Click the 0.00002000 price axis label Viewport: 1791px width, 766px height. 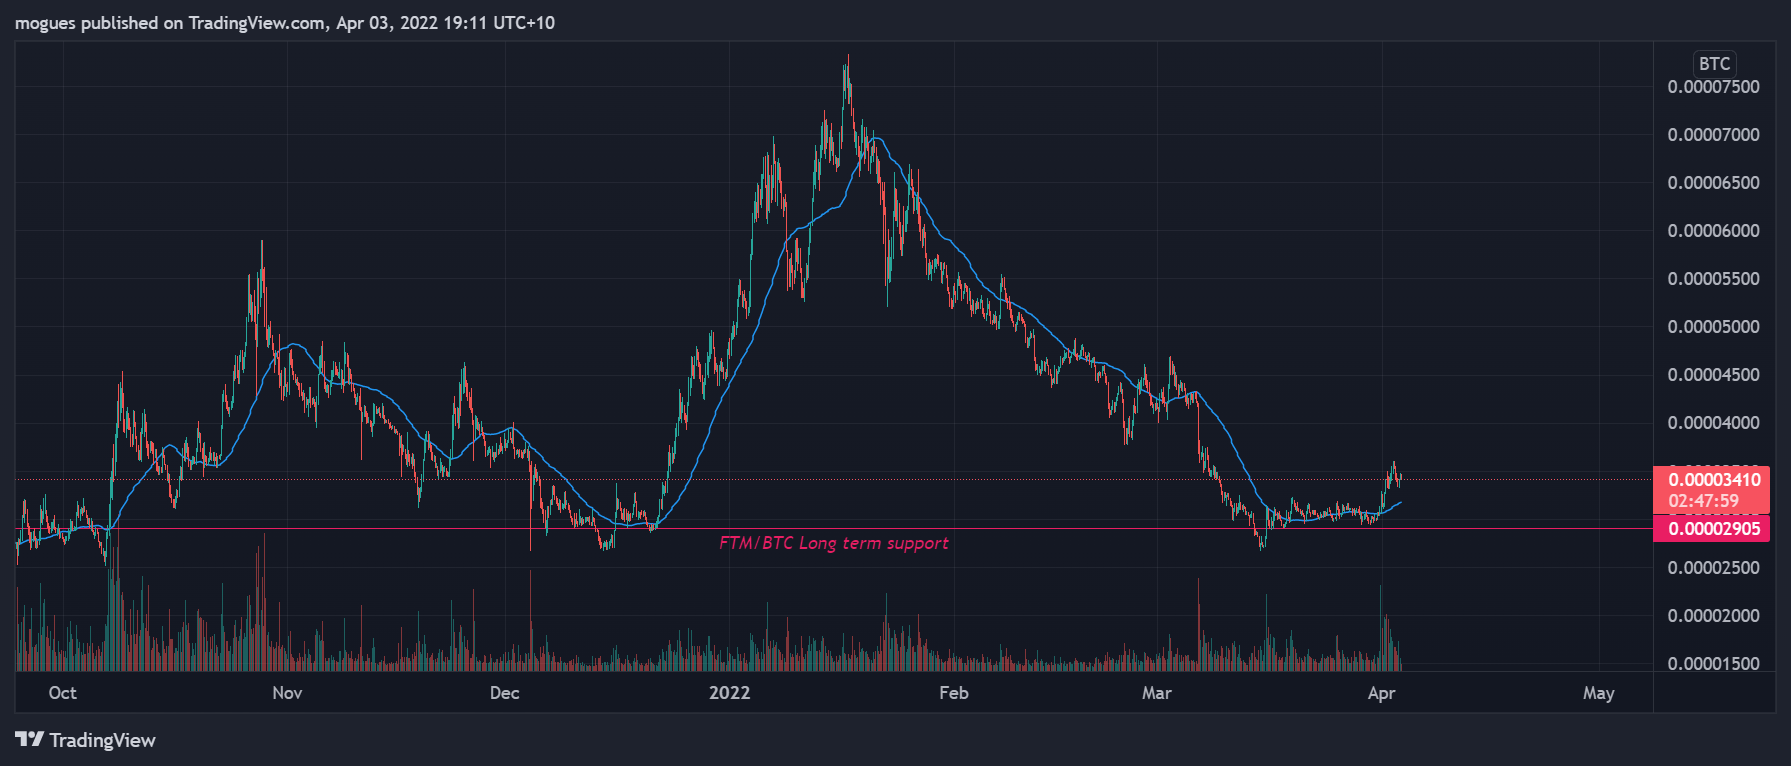1713,616
